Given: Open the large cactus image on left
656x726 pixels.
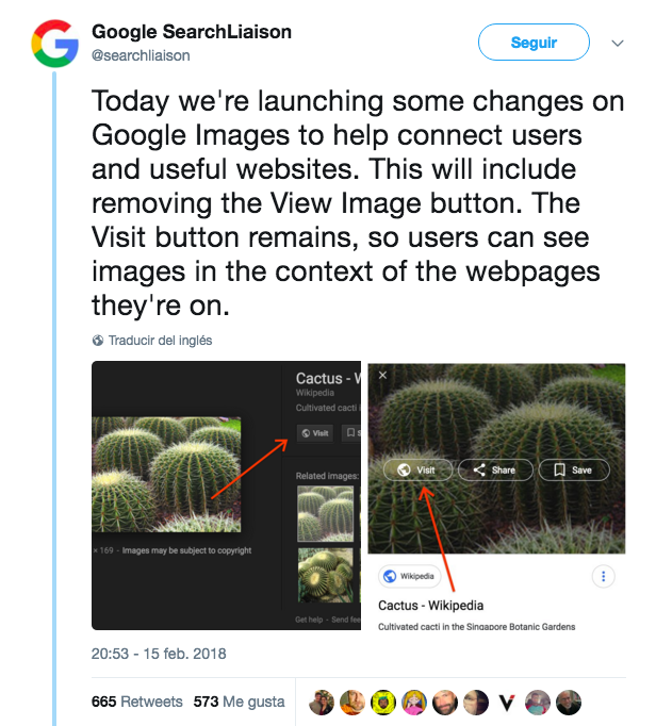Looking at the screenshot, I should pos(166,474).
